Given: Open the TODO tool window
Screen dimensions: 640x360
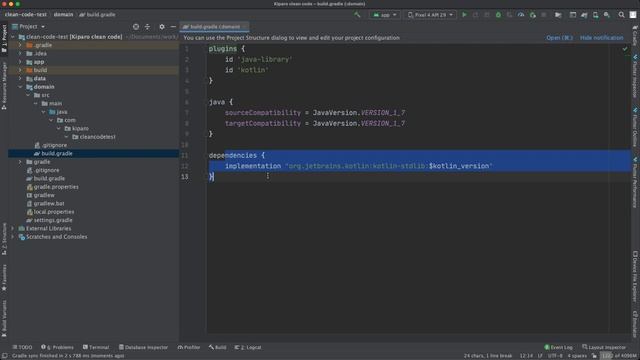Looking at the screenshot, I should (22, 347).
